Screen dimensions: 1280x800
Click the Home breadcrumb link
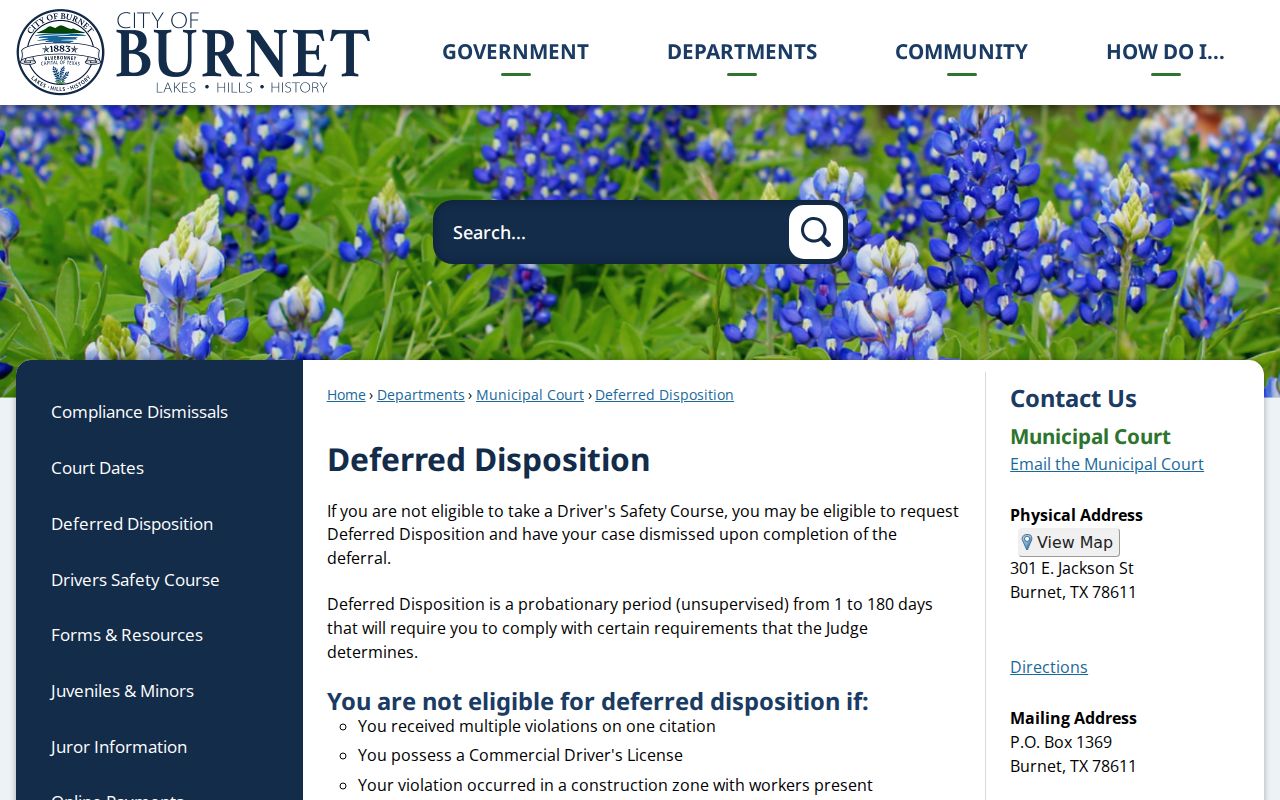click(346, 395)
